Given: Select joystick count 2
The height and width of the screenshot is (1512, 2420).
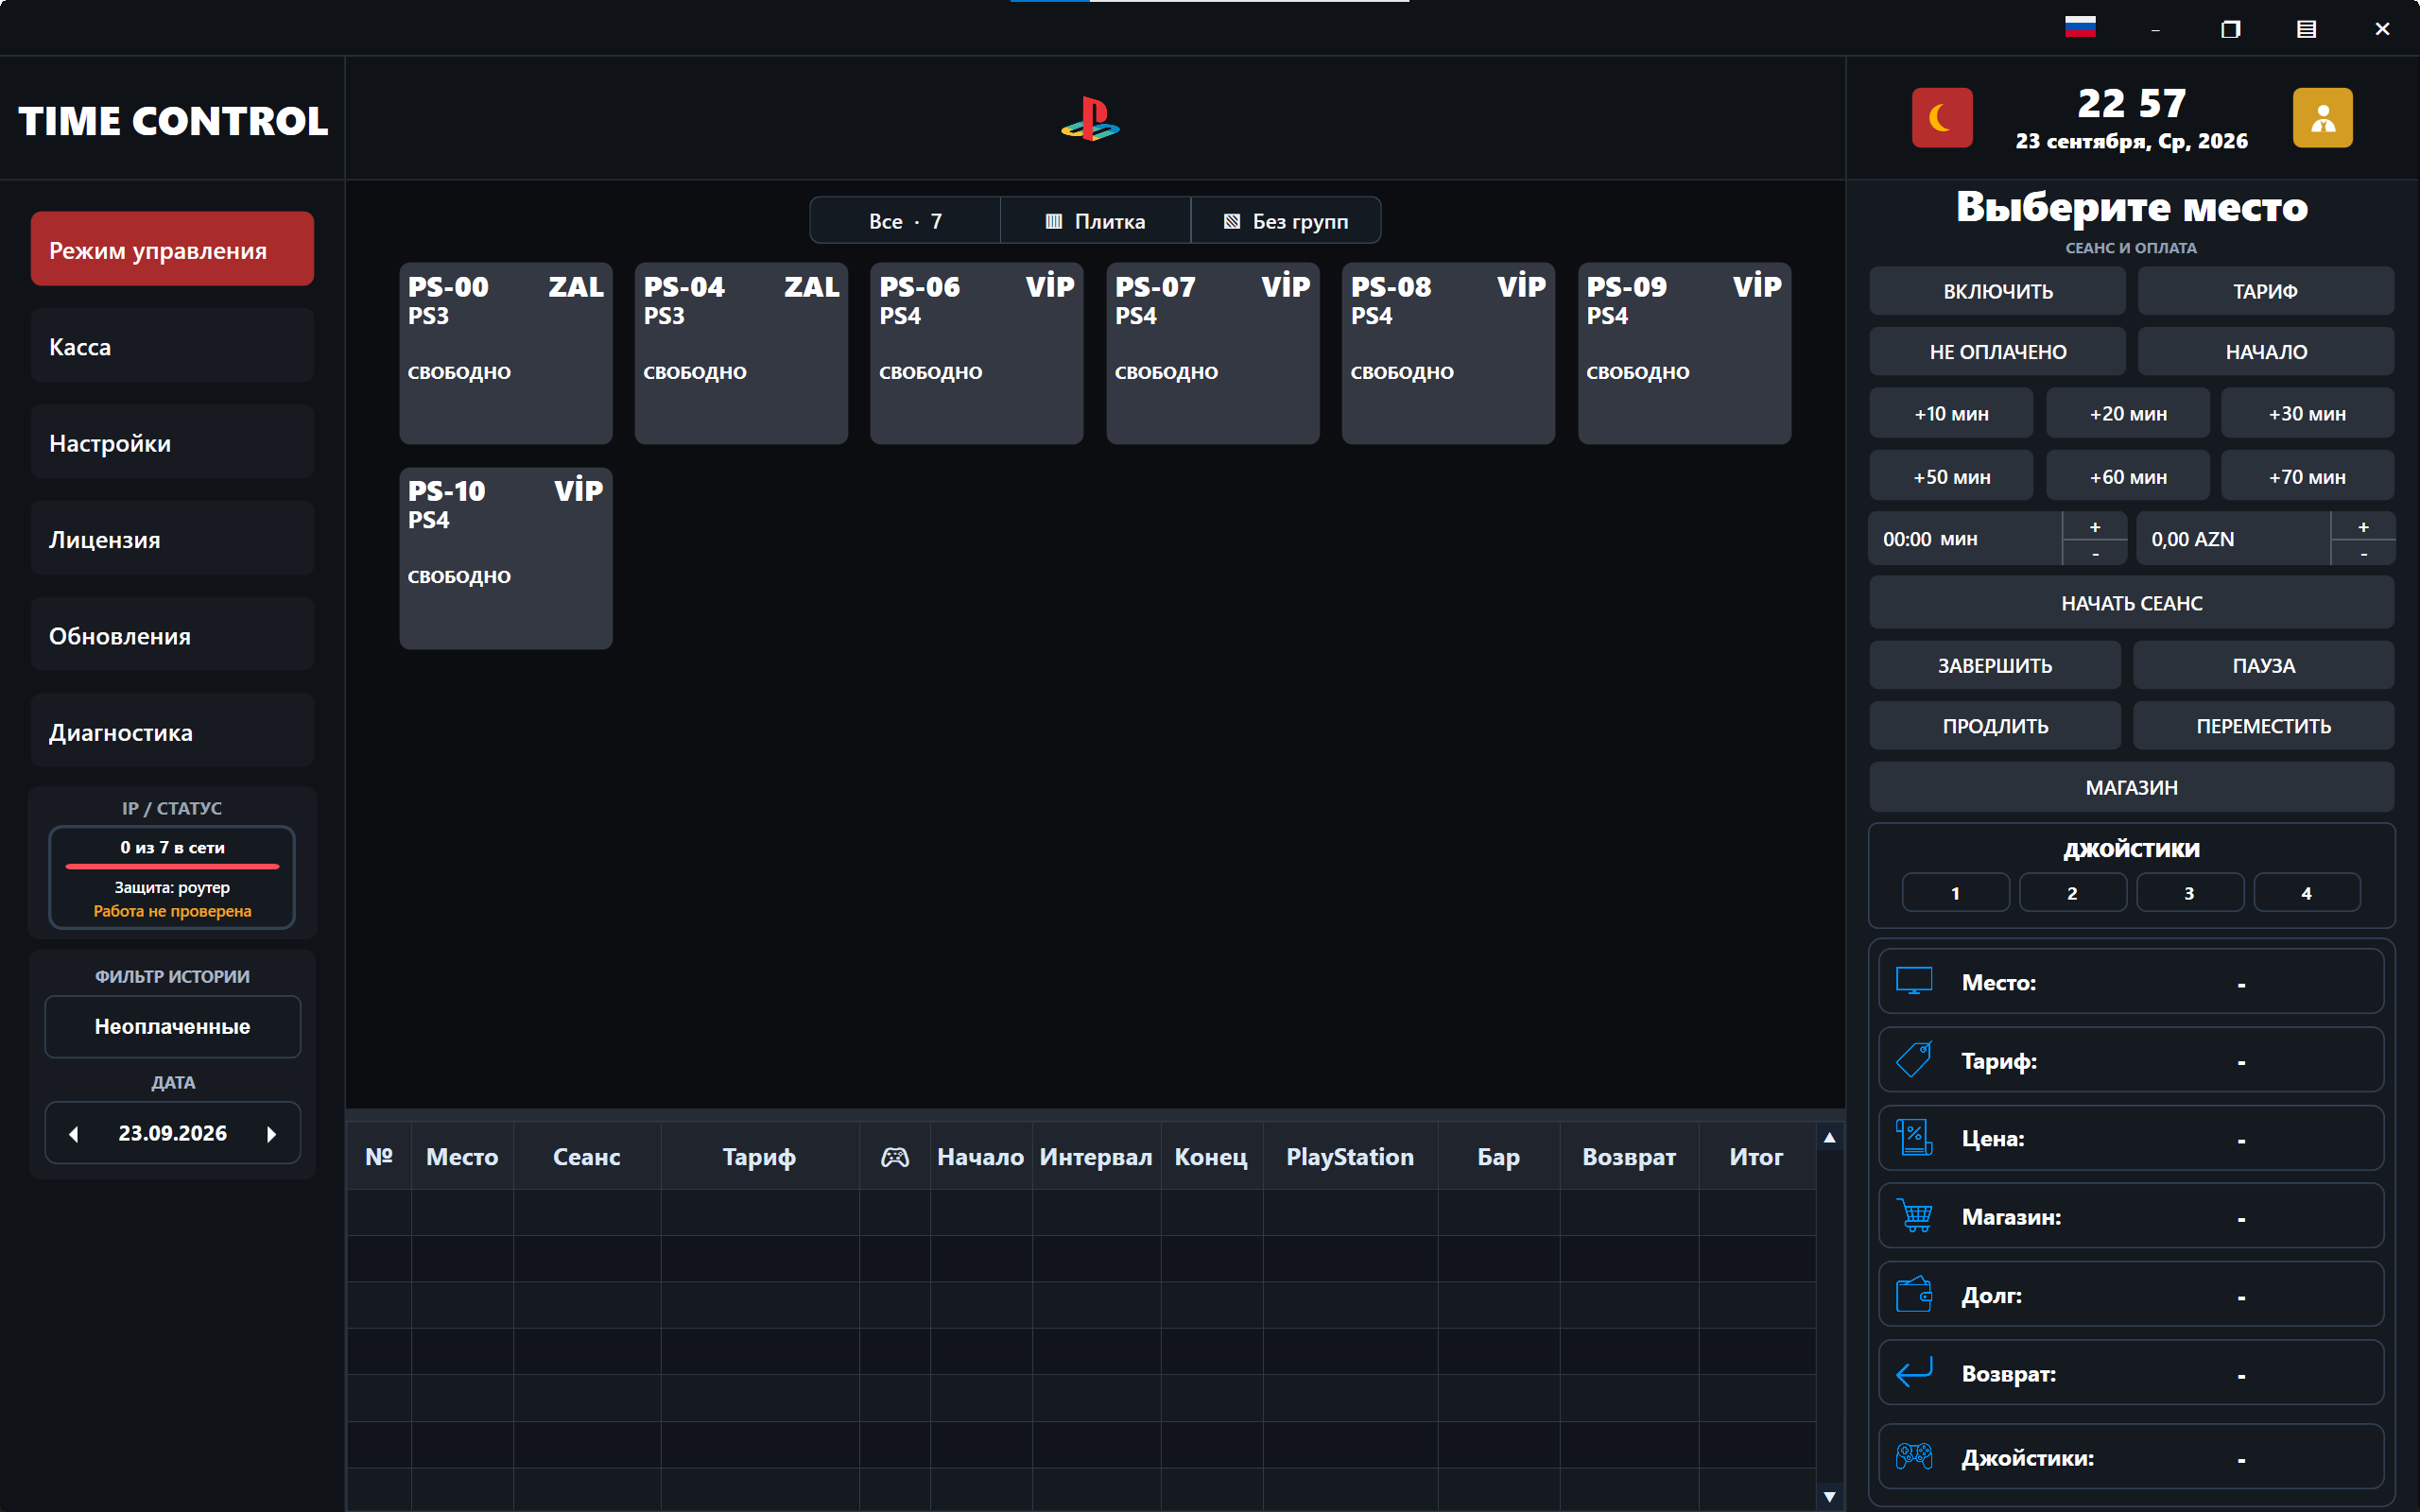Looking at the screenshot, I should click(2072, 893).
